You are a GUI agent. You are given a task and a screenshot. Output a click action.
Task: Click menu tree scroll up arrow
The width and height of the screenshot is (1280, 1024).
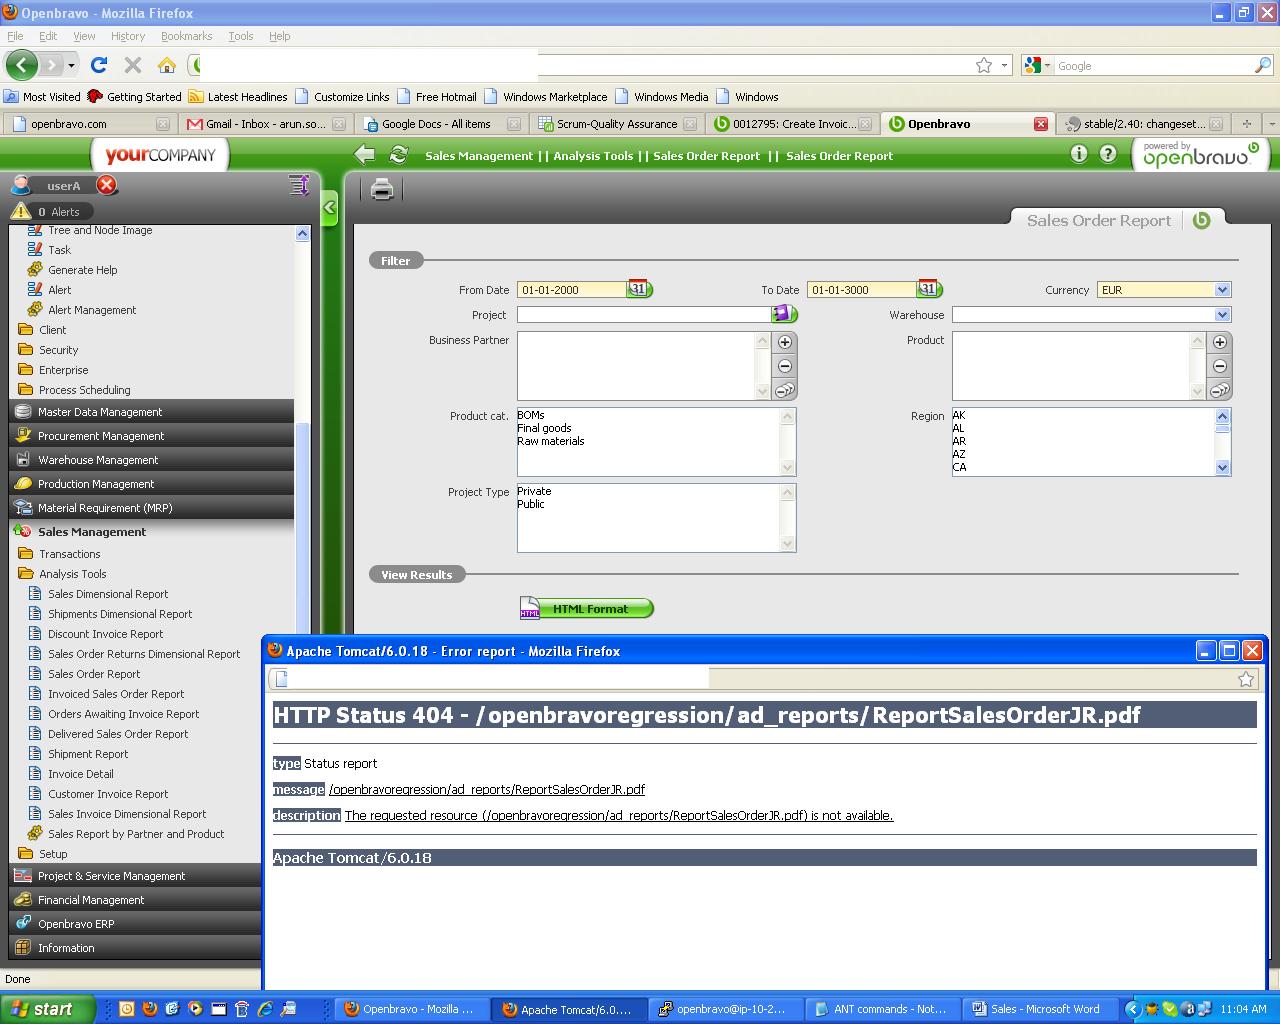pyautogui.click(x=302, y=233)
